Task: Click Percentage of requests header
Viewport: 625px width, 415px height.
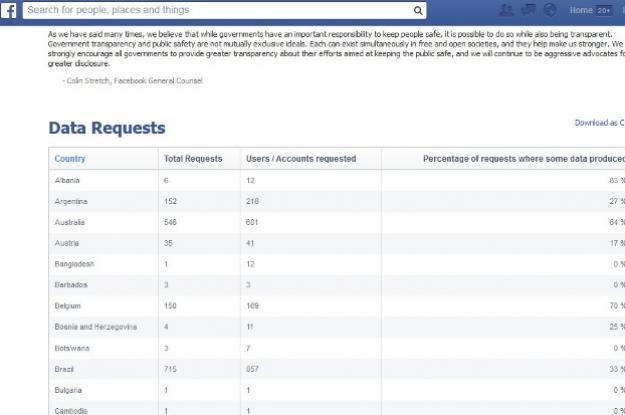Action: pos(524,159)
